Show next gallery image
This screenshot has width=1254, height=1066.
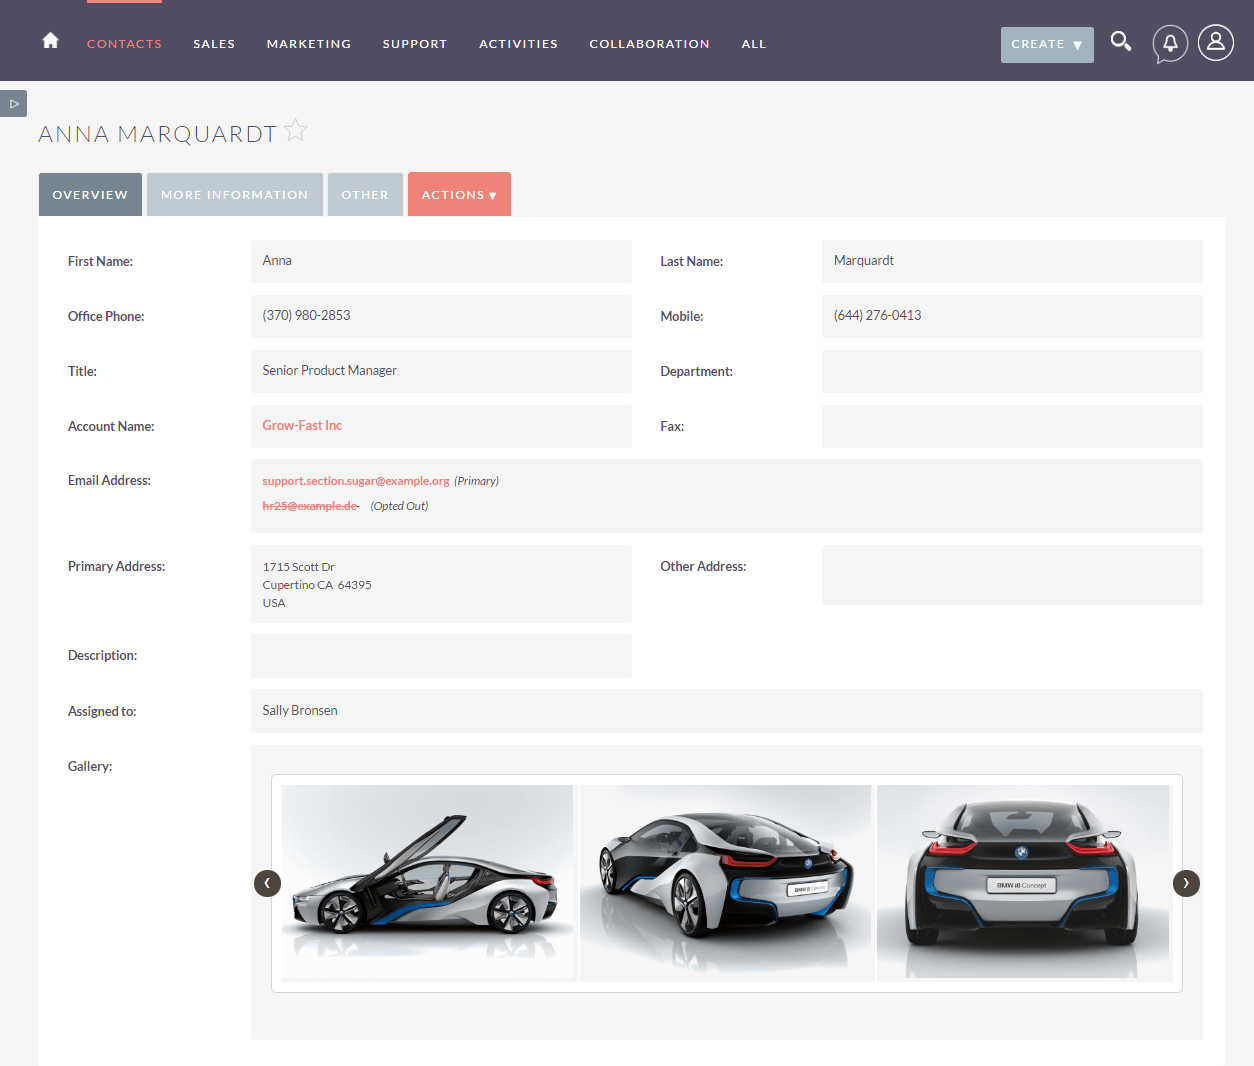[x=1186, y=883]
